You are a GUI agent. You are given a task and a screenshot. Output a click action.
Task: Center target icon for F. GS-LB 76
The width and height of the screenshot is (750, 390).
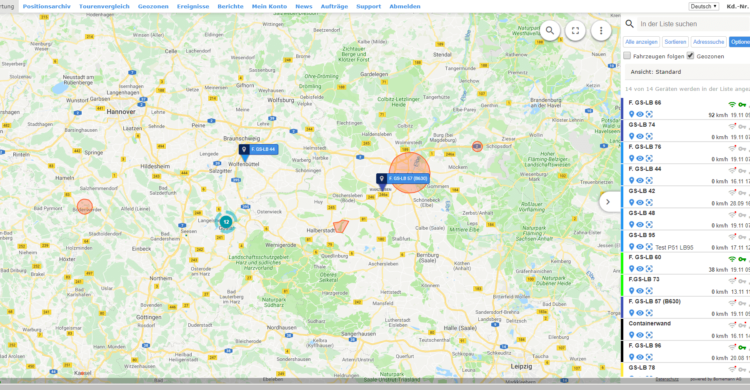[649, 158]
